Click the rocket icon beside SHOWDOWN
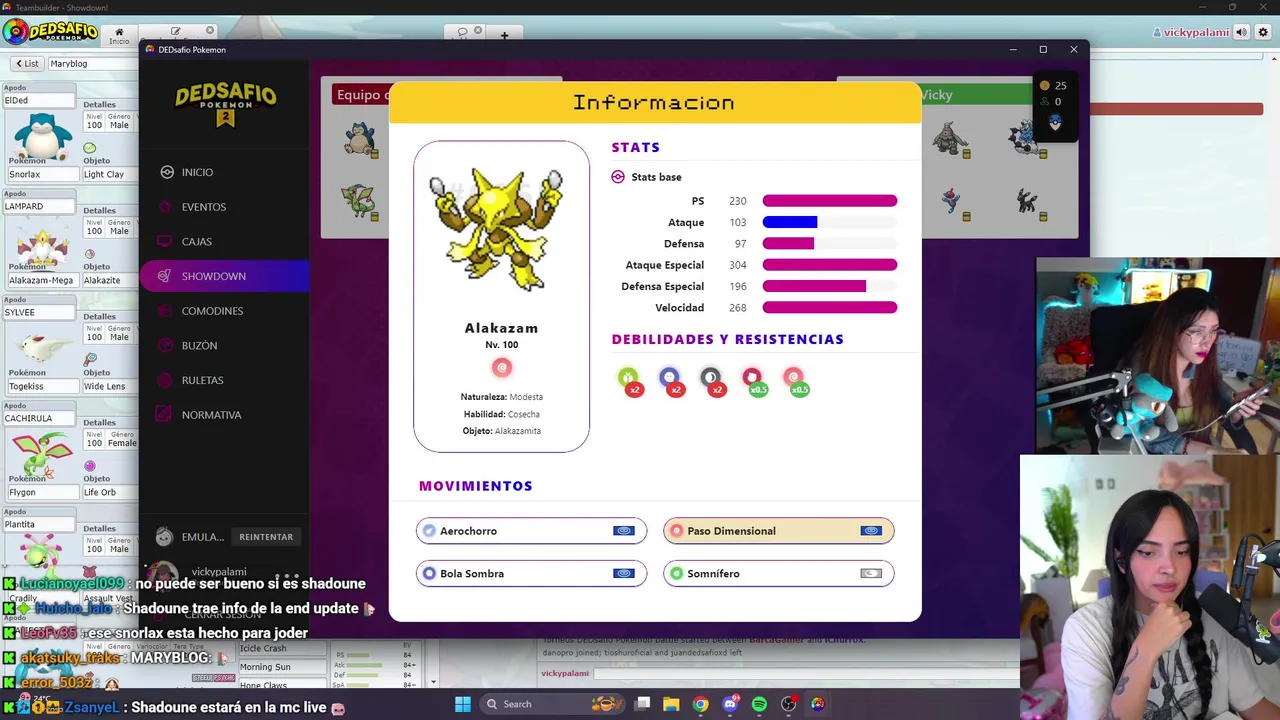Screen dimensions: 1280x720 click(165, 276)
